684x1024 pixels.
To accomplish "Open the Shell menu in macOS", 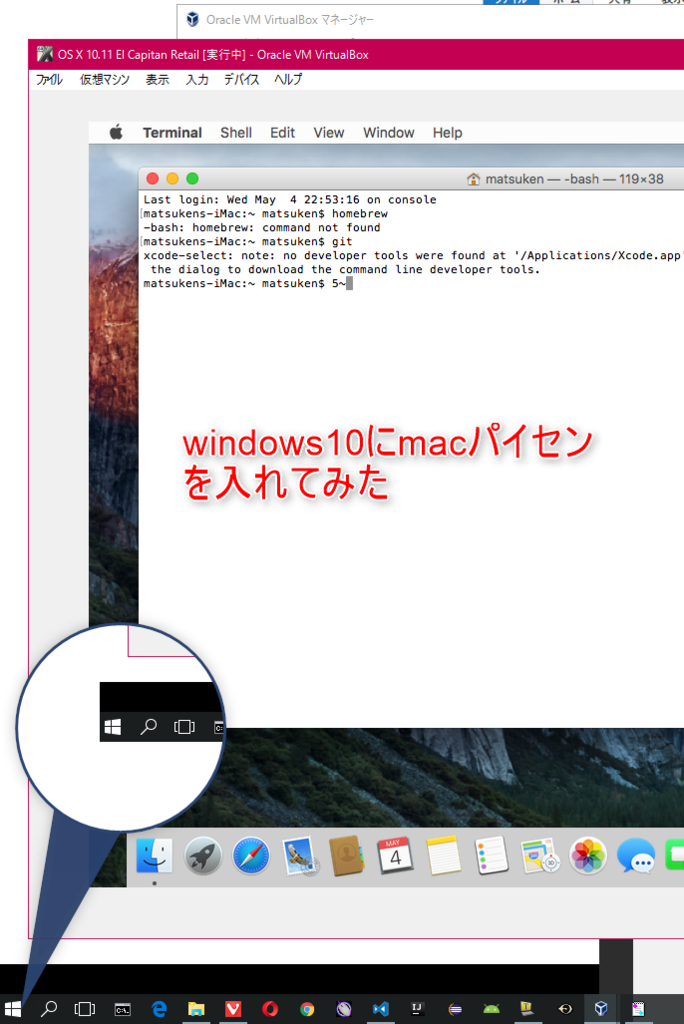I will coord(236,133).
